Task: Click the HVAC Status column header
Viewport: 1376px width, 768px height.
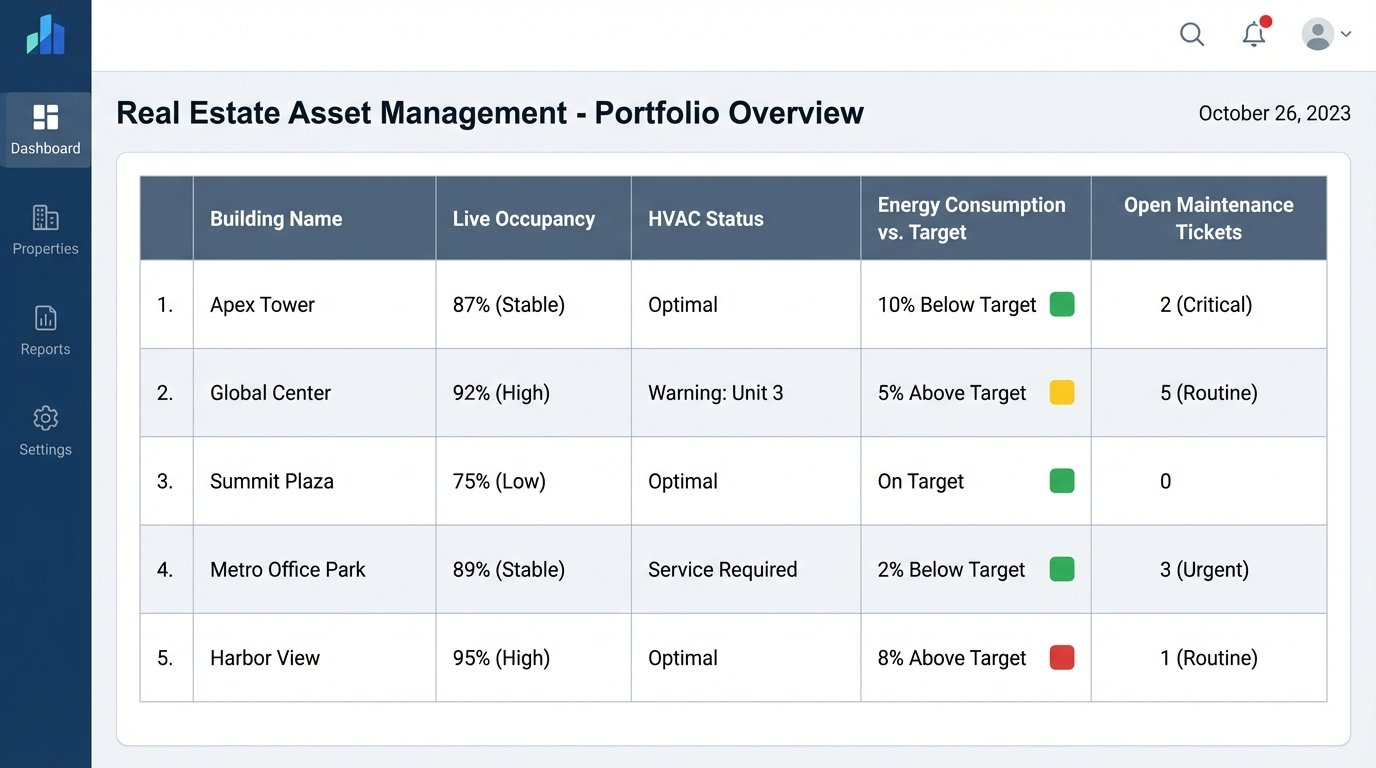Action: tap(705, 219)
